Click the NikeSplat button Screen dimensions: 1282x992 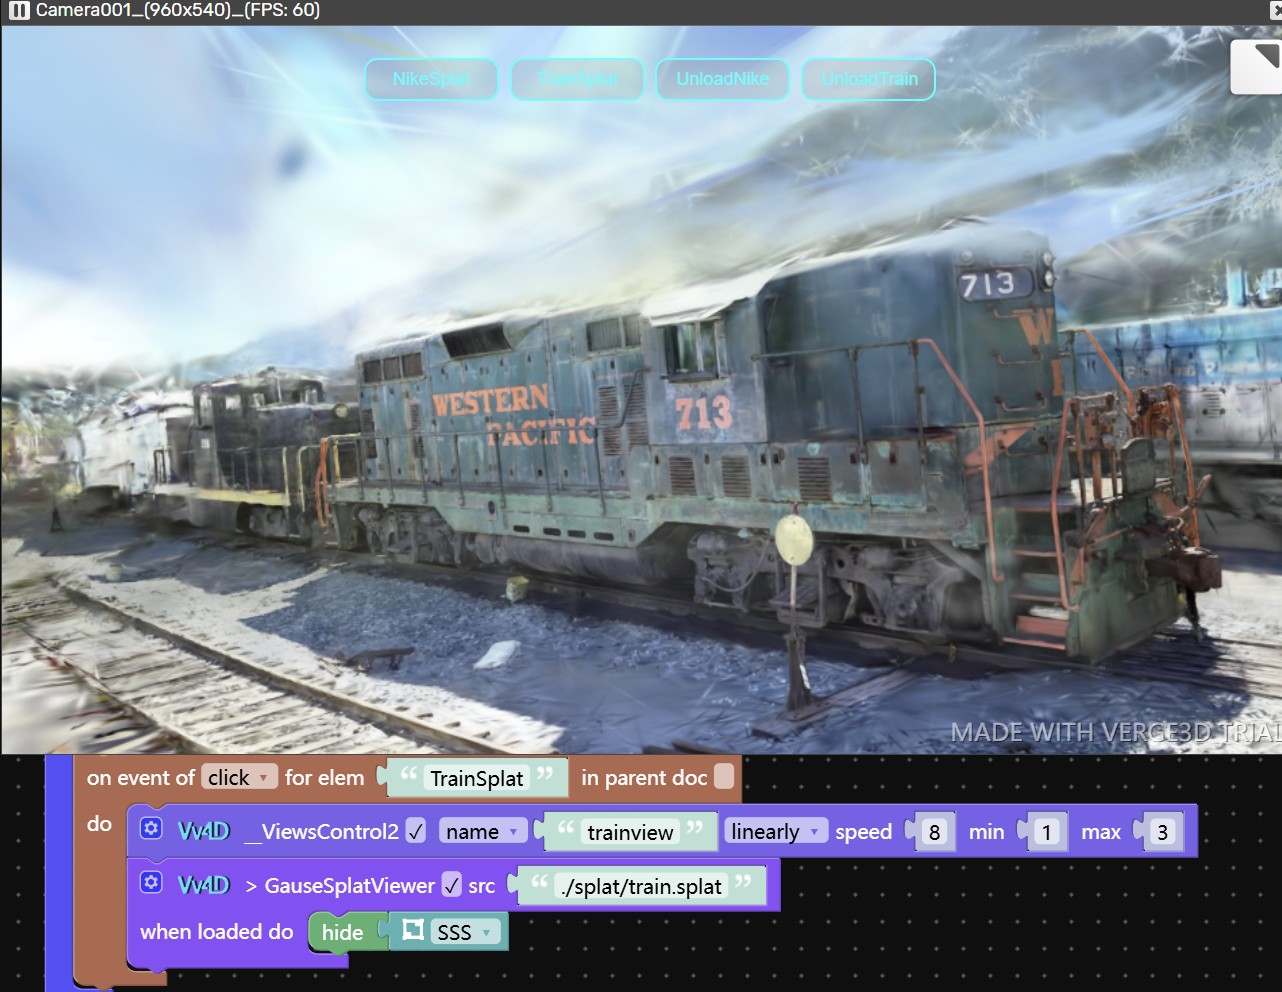point(431,79)
